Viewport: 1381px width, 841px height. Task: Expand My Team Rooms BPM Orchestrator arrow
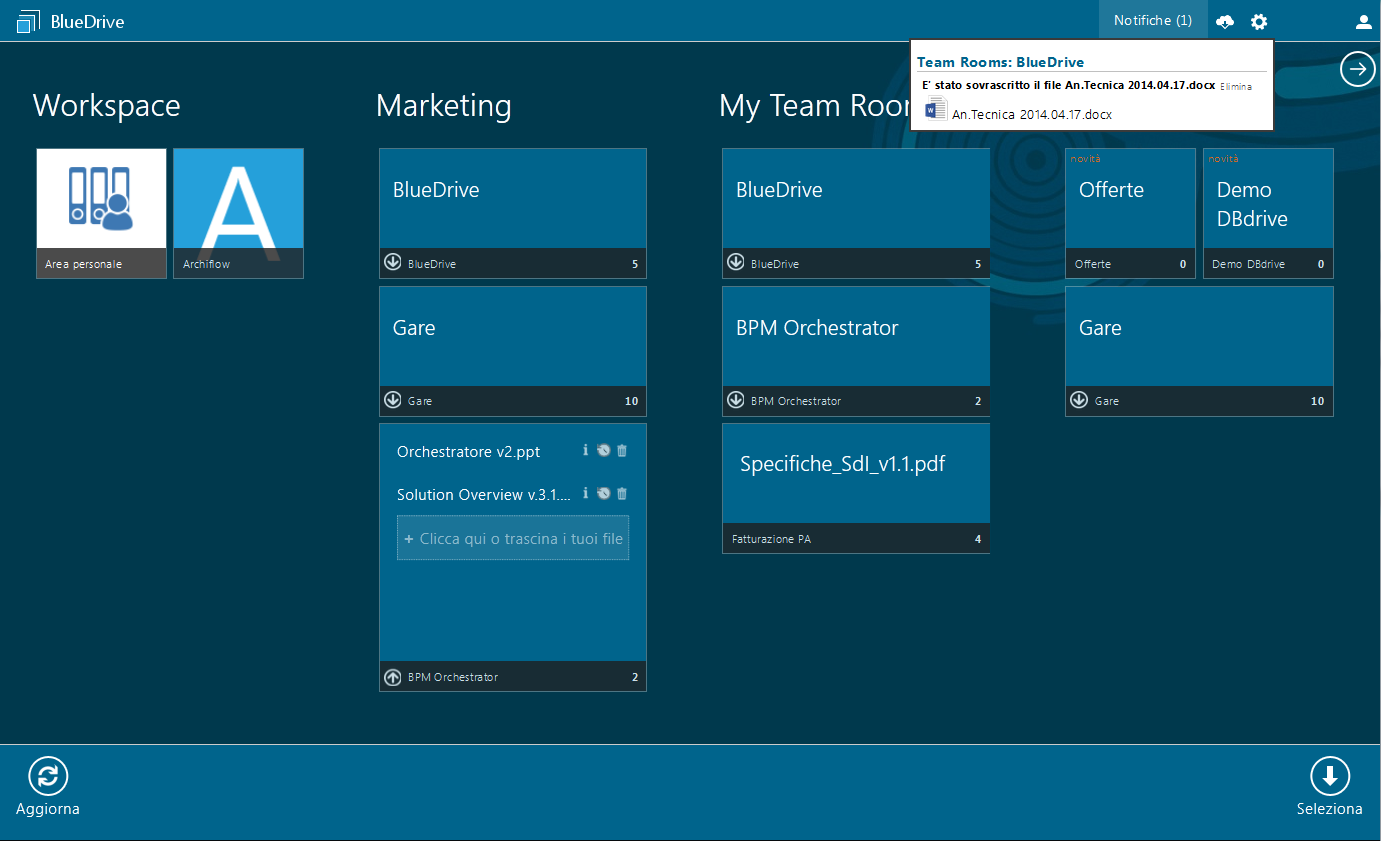[736, 400]
